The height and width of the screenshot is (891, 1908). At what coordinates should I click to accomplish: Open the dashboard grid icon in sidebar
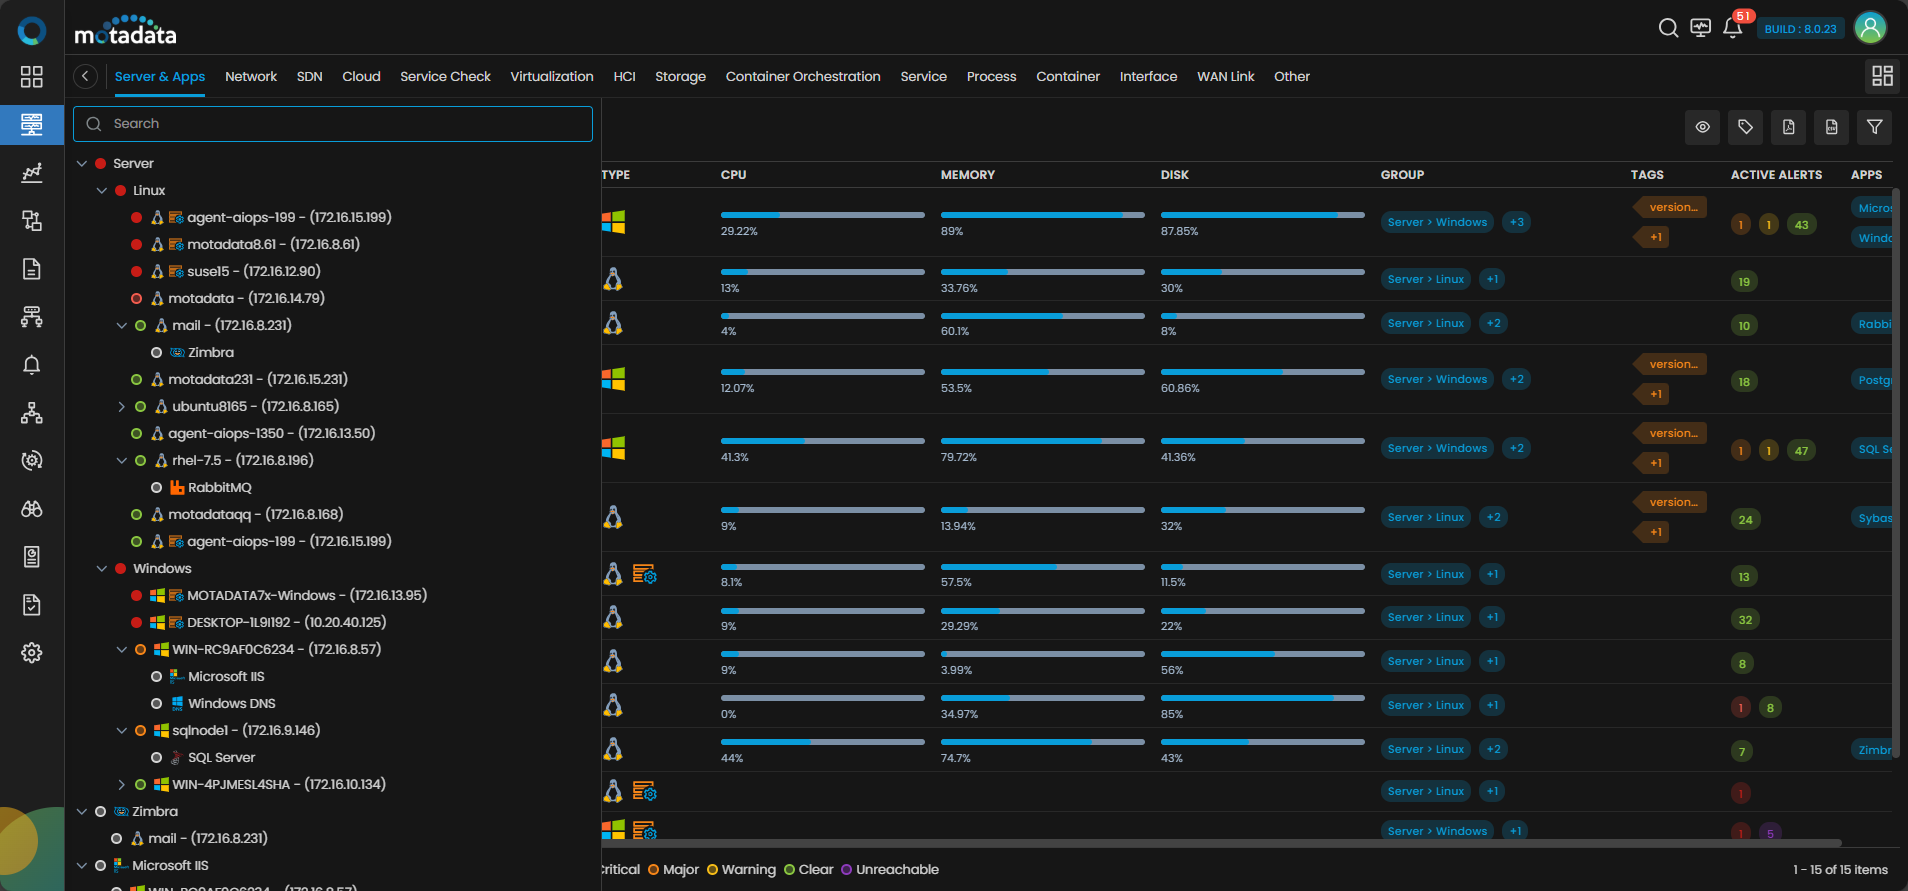point(32,77)
